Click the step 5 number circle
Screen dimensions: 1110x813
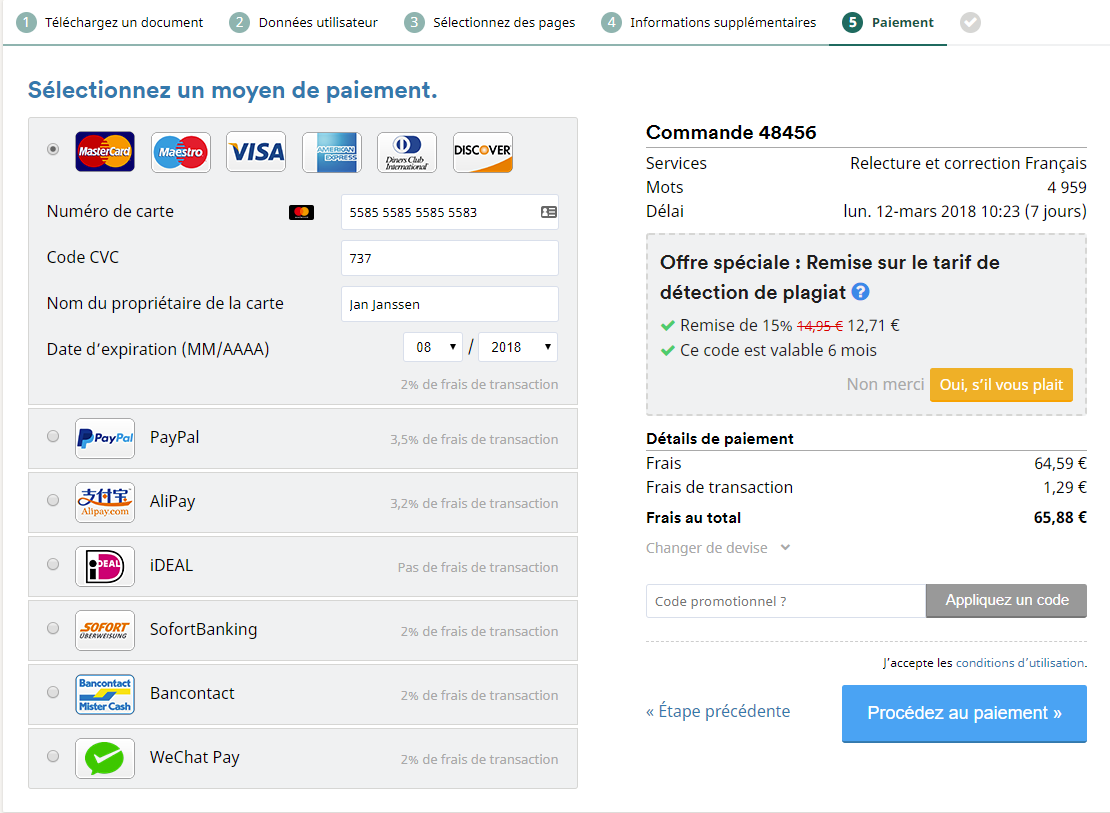[x=852, y=23]
